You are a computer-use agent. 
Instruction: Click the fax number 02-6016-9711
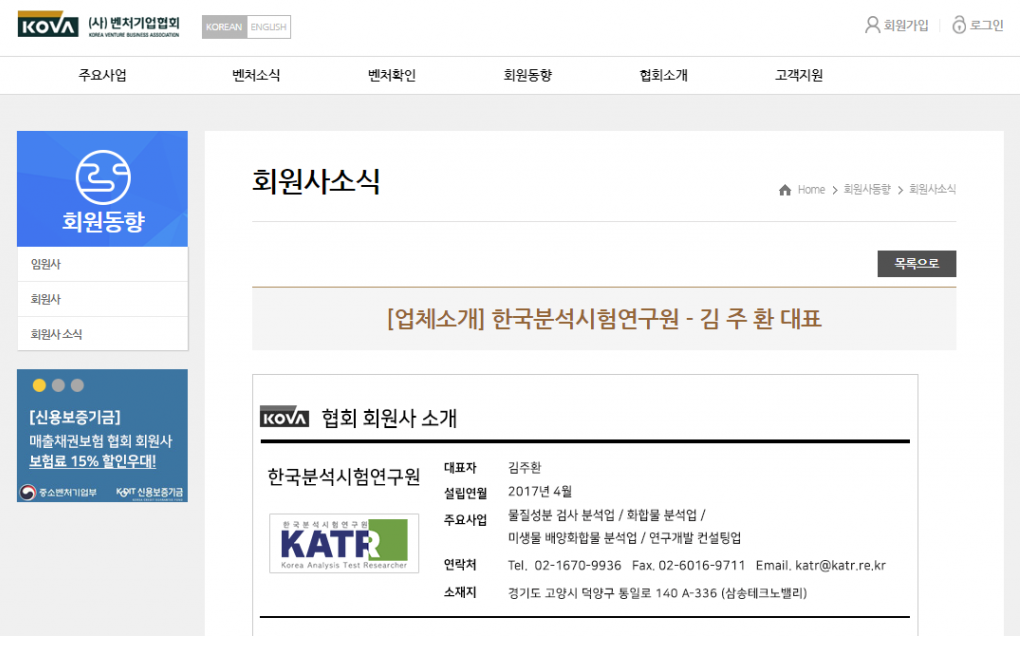pyautogui.click(x=701, y=566)
